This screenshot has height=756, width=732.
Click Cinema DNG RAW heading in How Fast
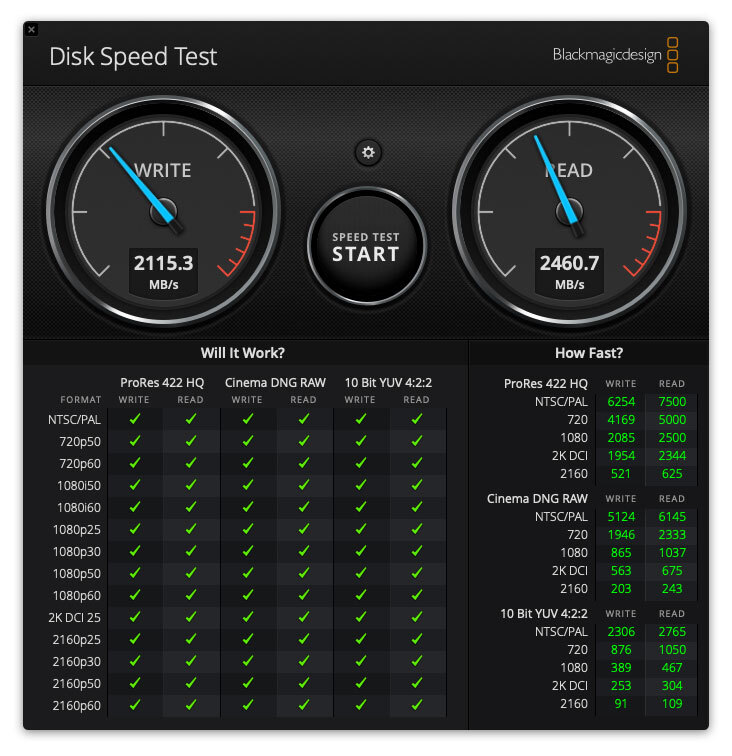point(537,499)
